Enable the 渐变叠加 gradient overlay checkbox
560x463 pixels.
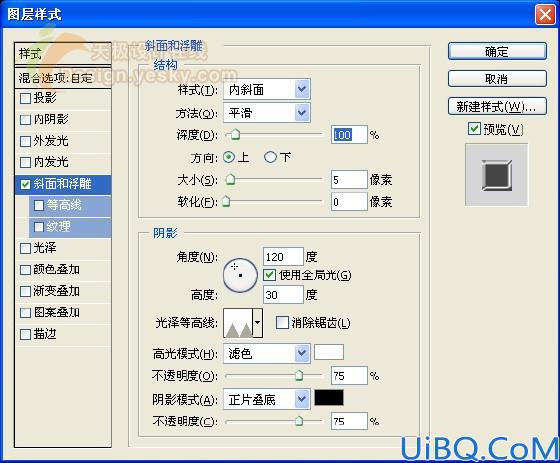coord(25,291)
